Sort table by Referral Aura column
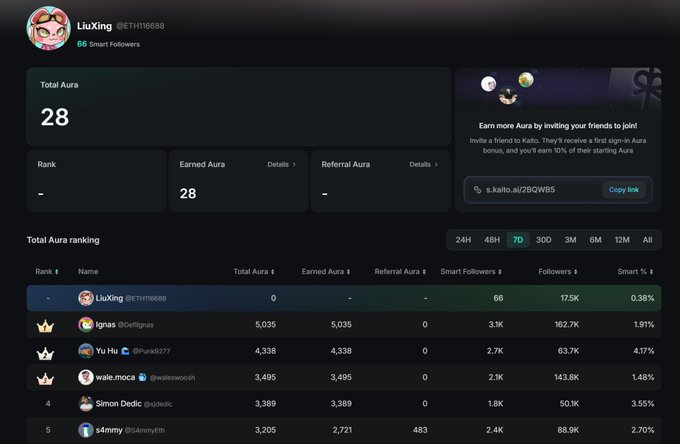The width and height of the screenshot is (680, 444). pyautogui.click(x=400, y=271)
